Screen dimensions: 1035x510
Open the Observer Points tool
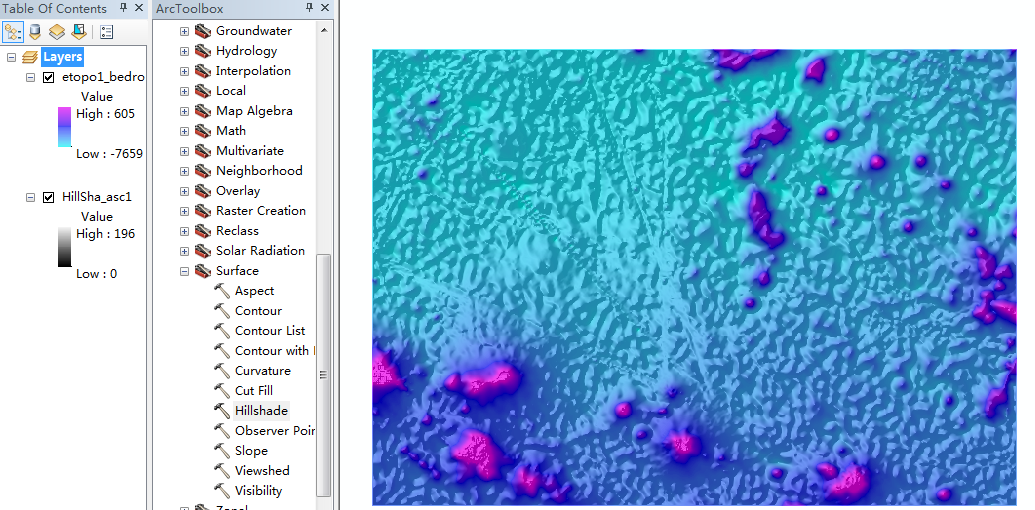pos(275,431)
